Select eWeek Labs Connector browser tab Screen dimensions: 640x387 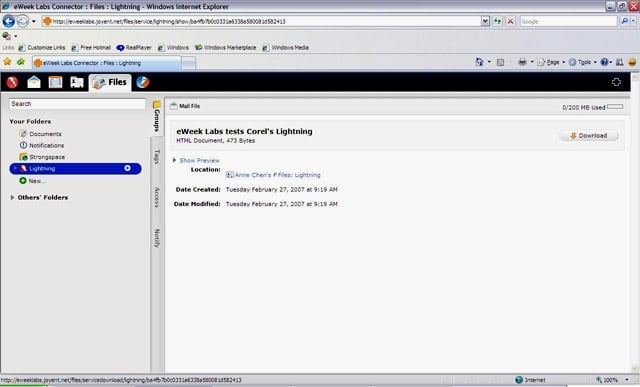[x=107, y=63]
